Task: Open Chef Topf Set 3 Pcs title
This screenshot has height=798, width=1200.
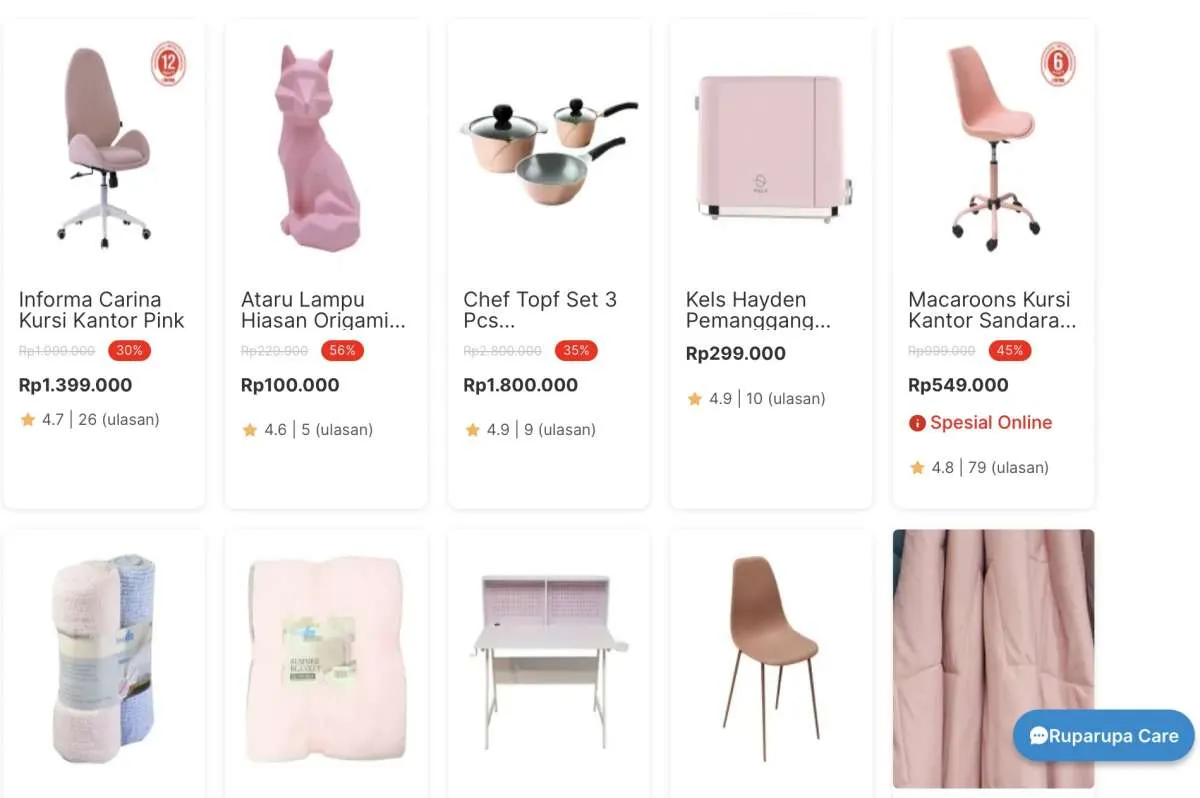Action: click(x=540, y=310)
